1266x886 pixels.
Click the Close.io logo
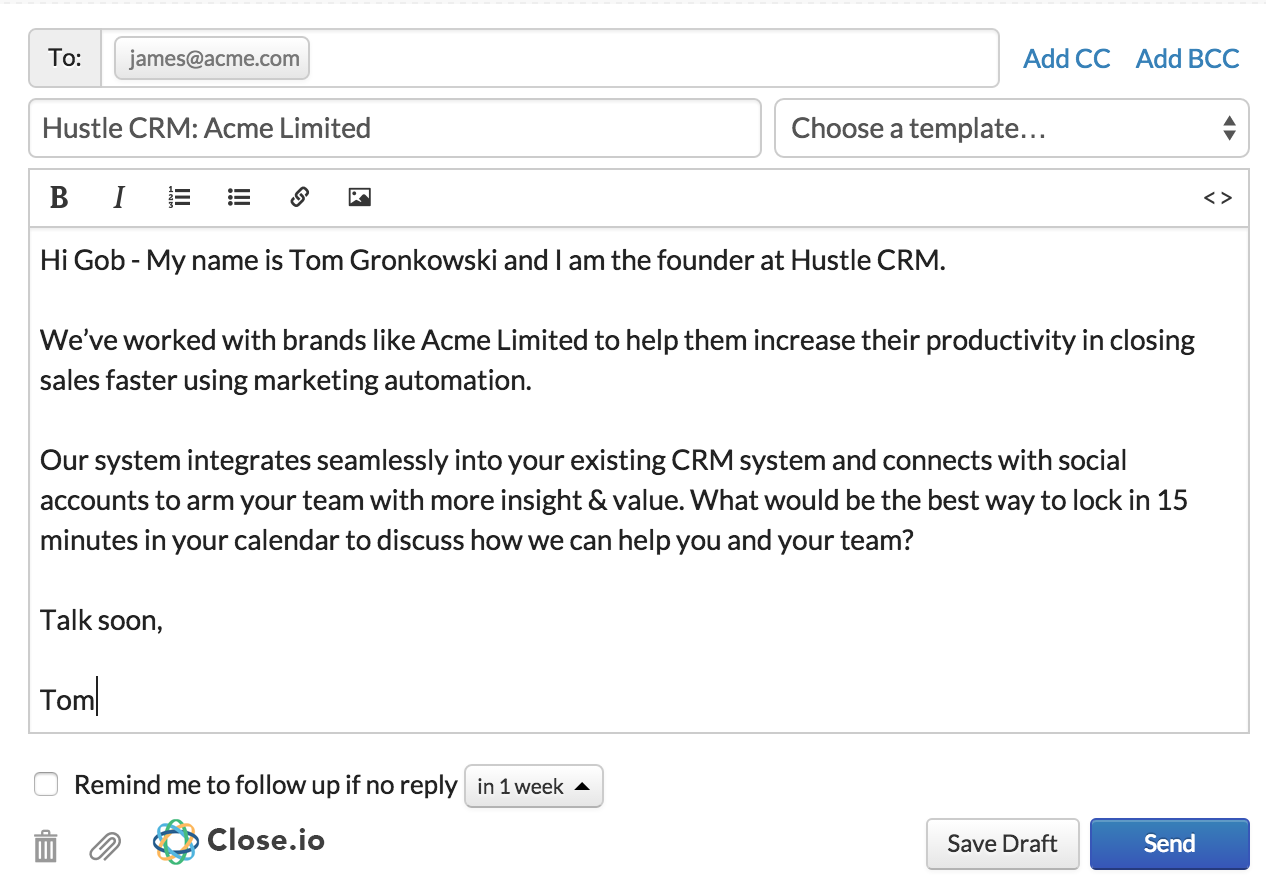(240, 841)
